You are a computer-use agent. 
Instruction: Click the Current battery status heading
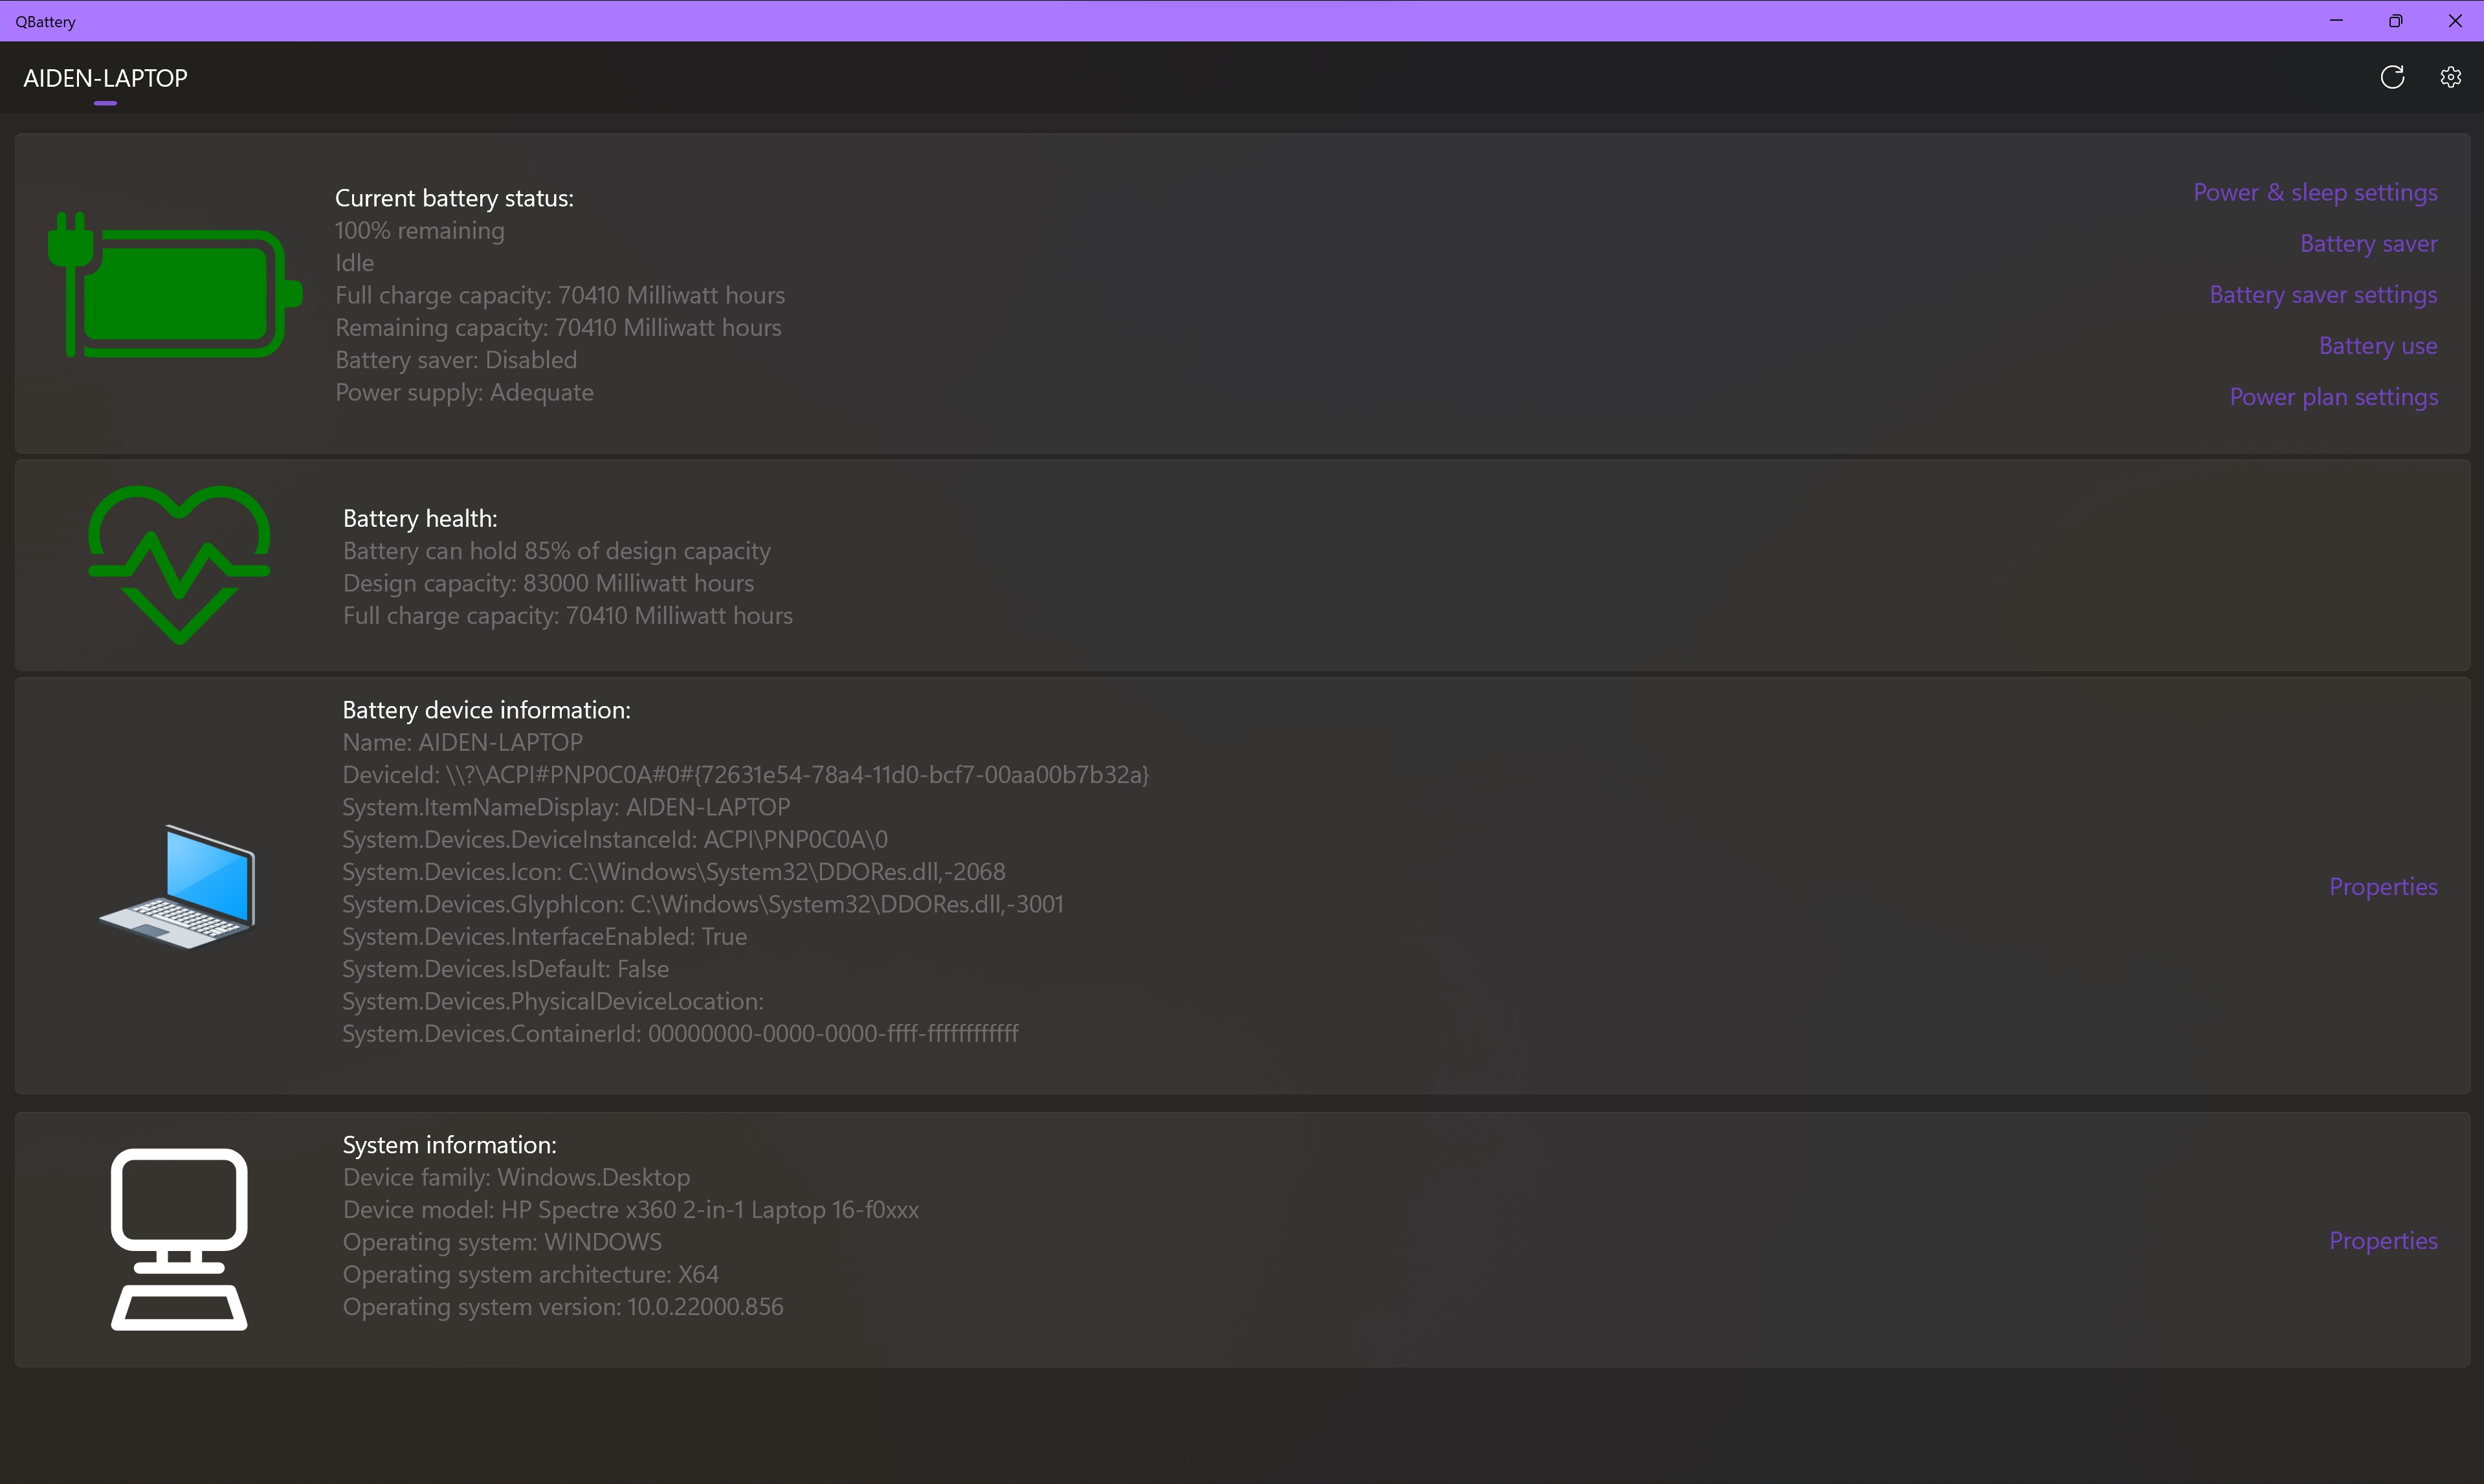(x=454, y=198)
